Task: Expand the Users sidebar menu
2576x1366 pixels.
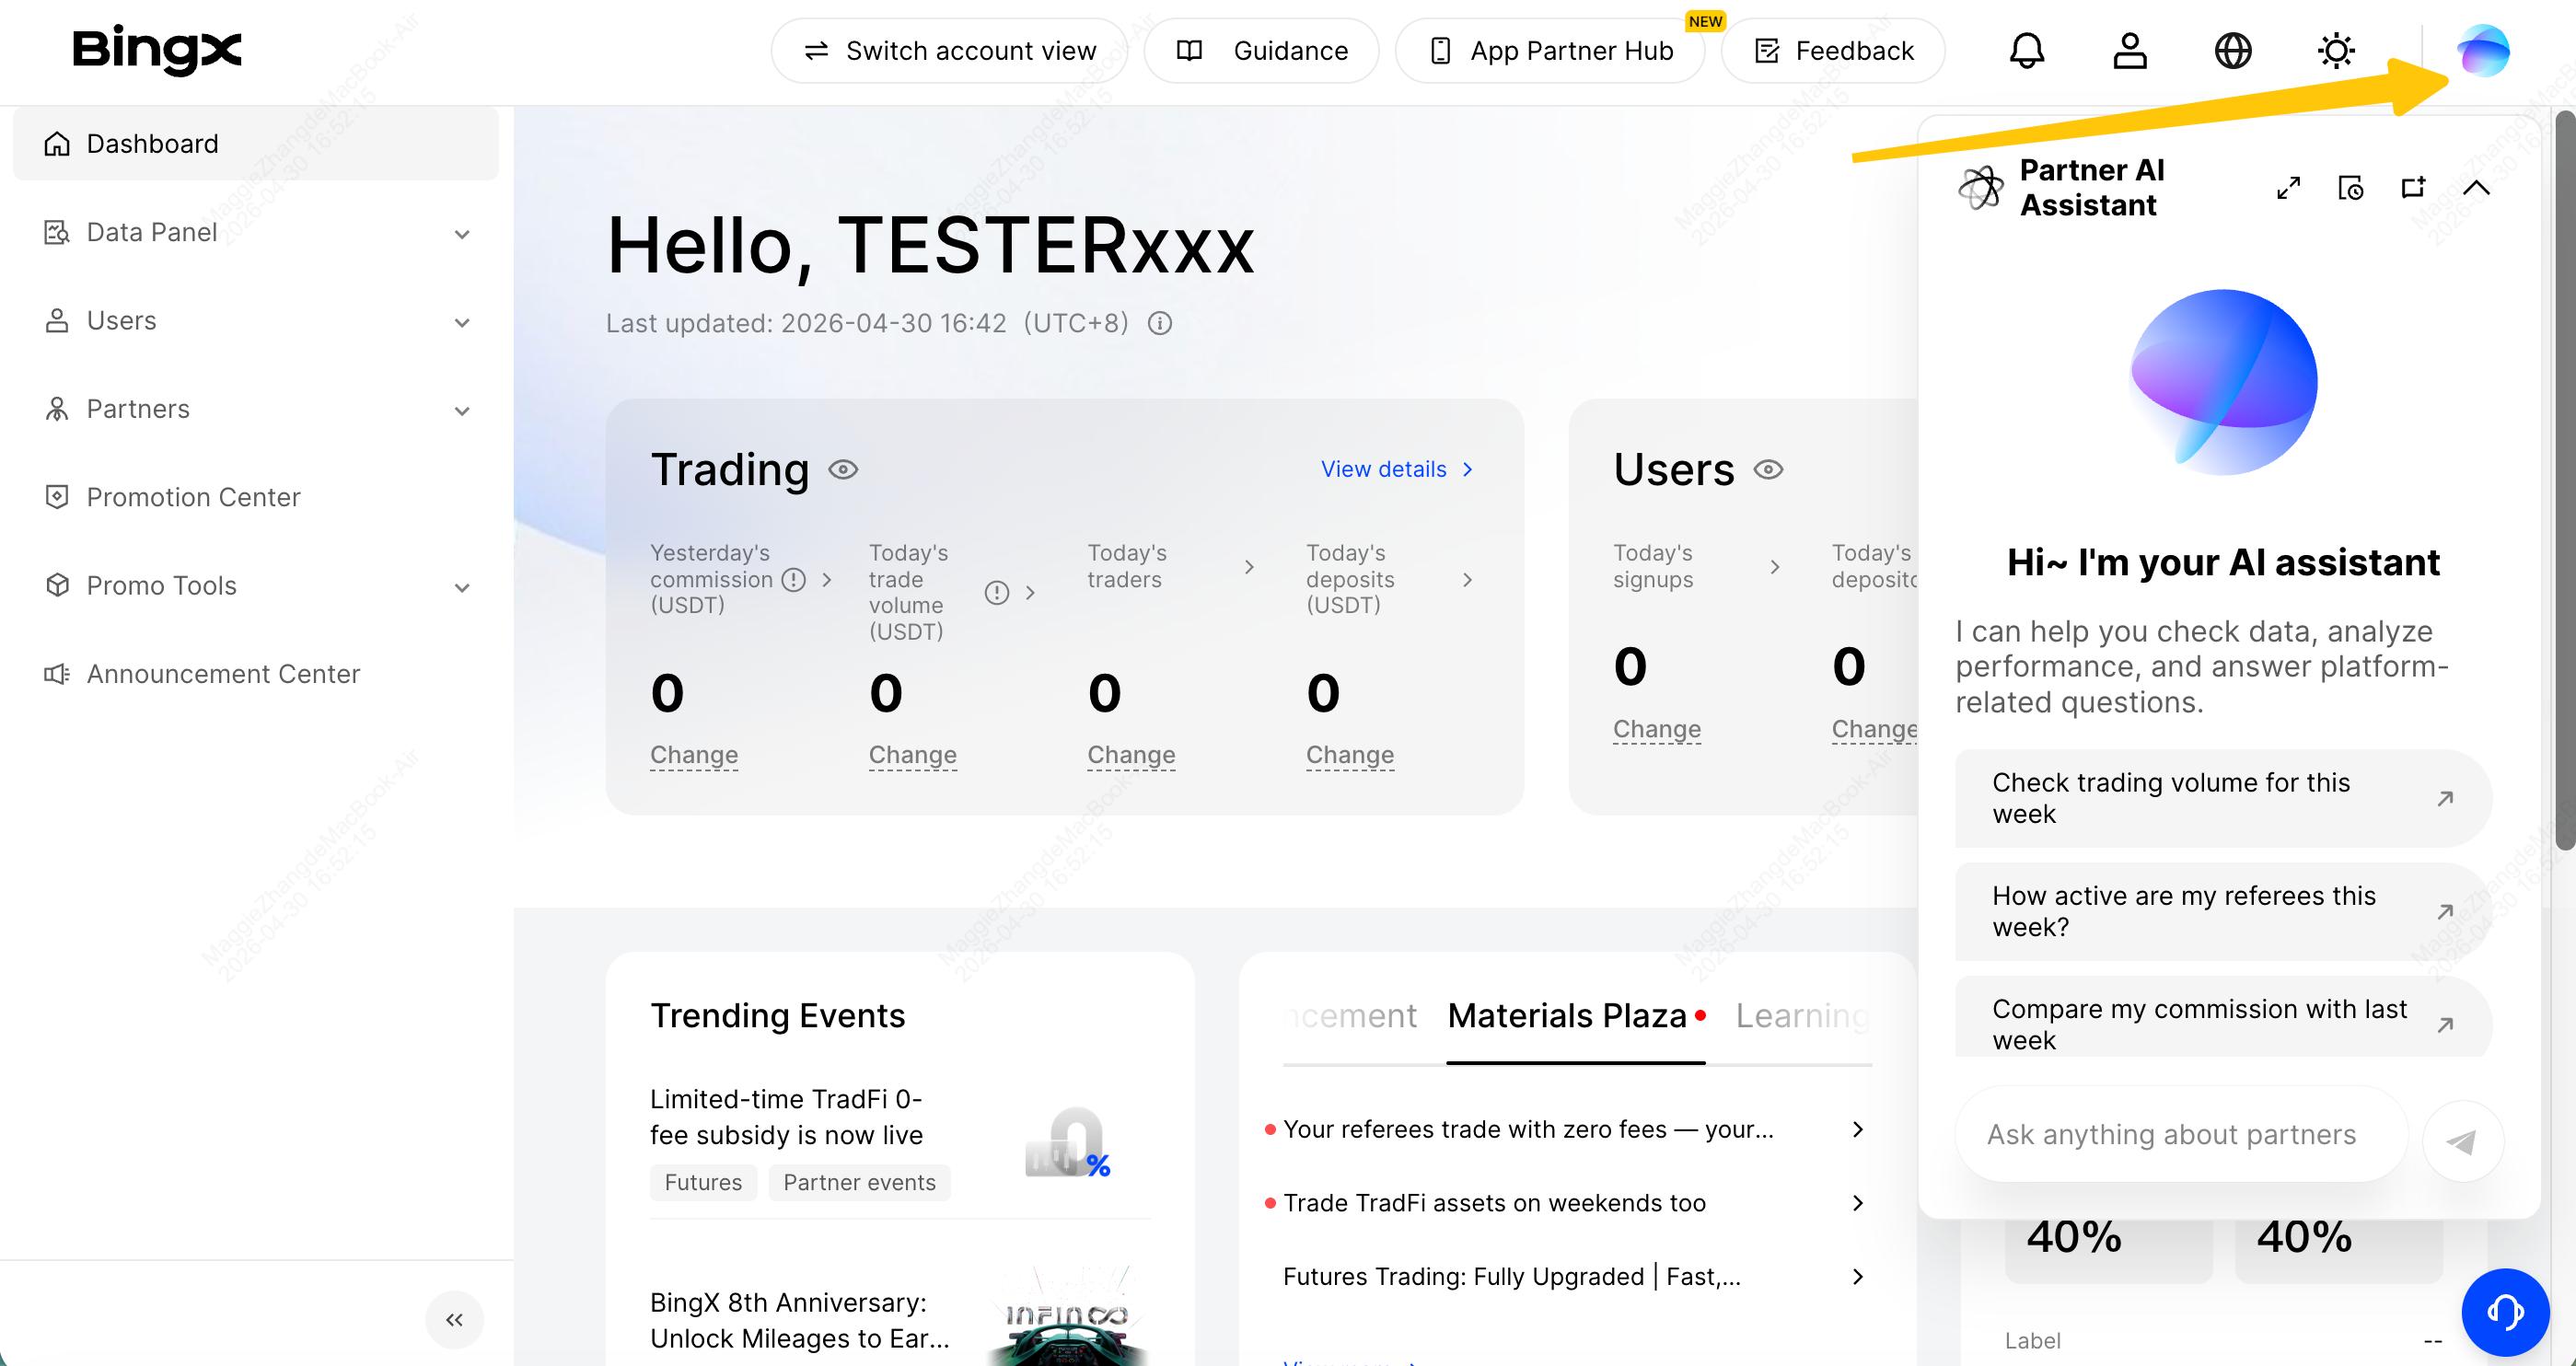Action: pos(256,321)
